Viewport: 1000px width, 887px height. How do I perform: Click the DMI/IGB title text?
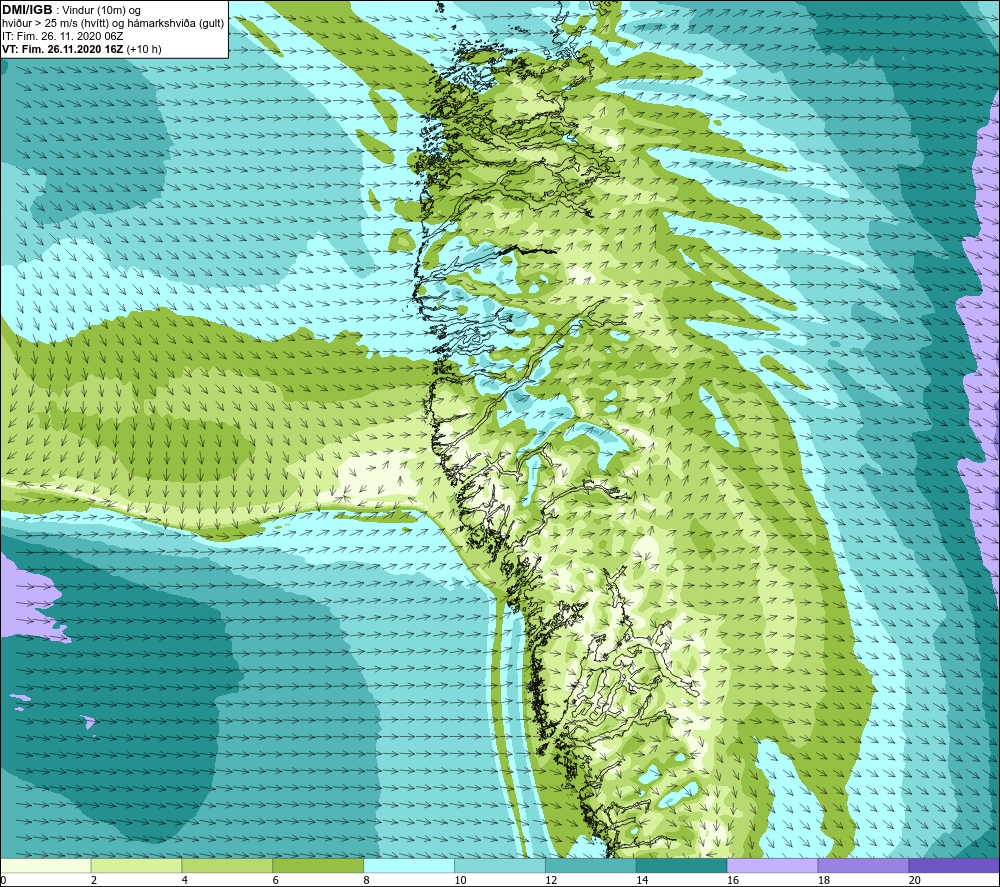coord(27,10)
